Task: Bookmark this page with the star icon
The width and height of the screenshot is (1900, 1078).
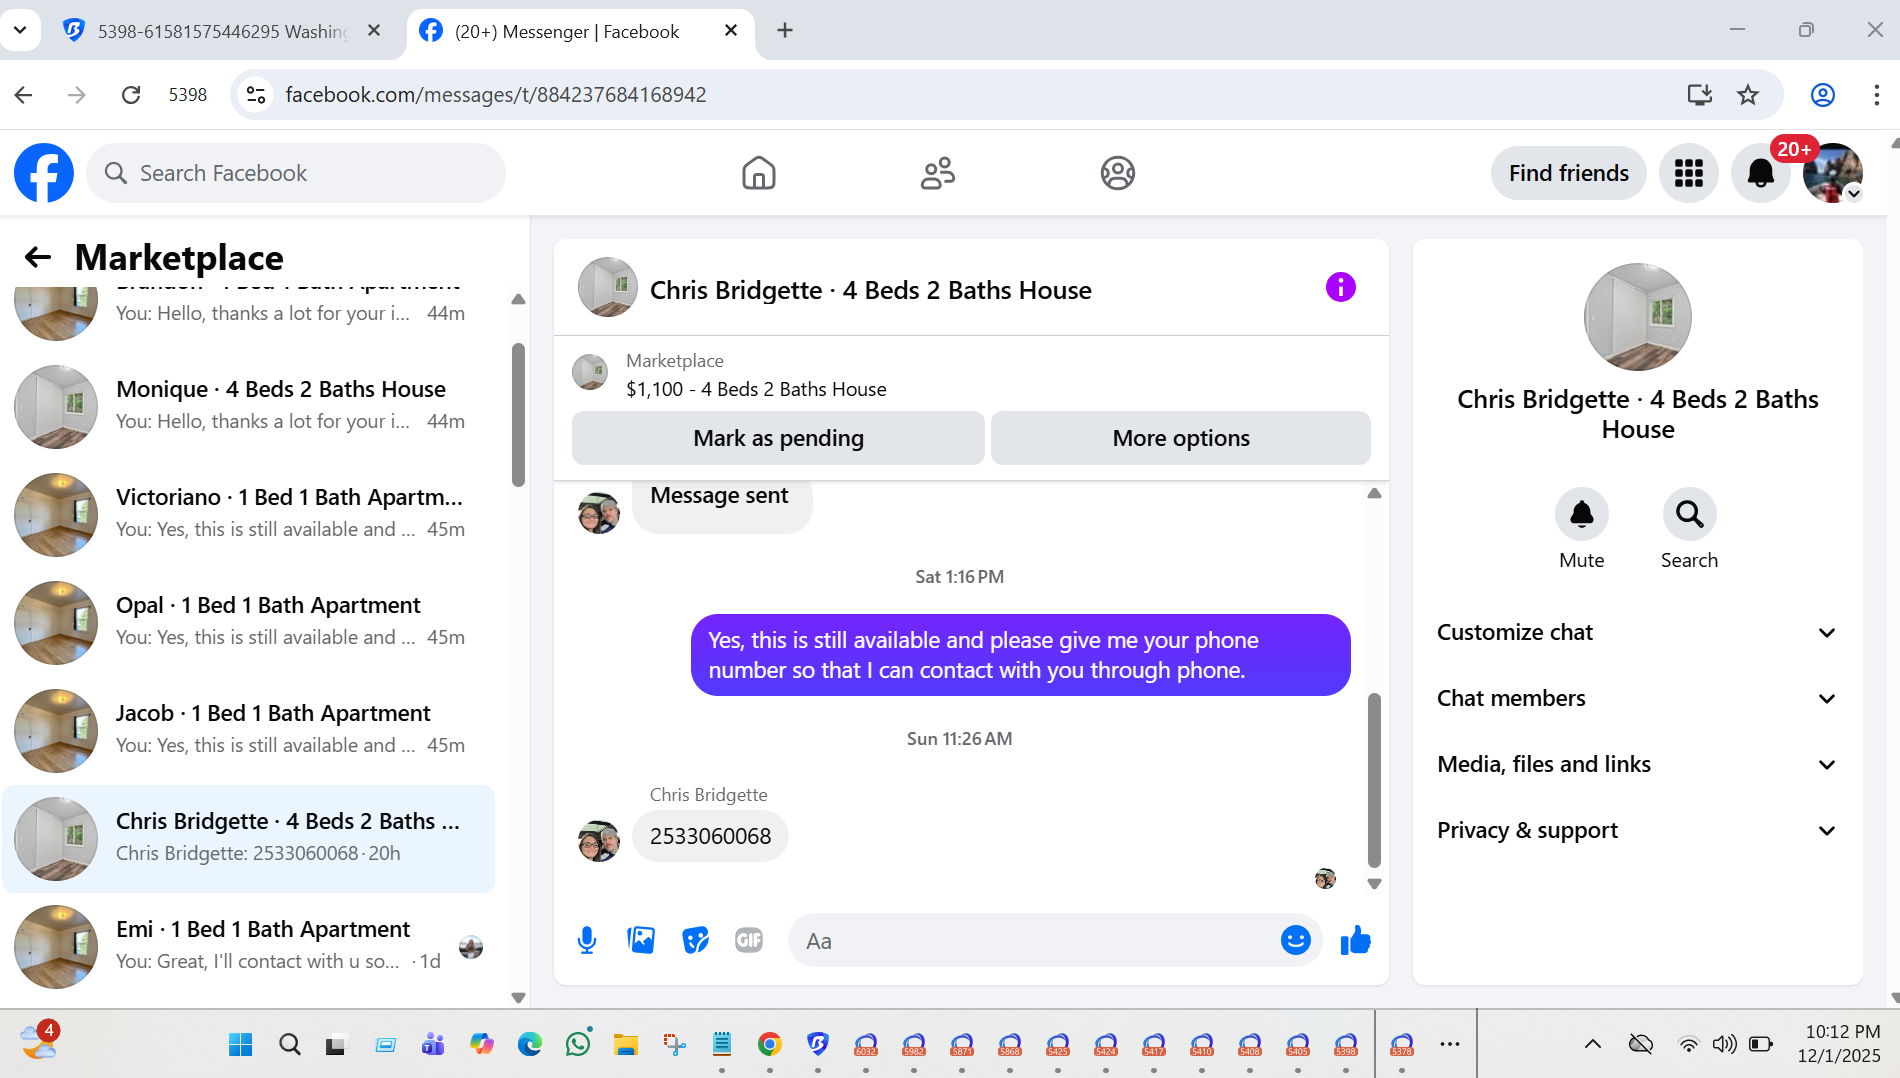Action: 1748,95
